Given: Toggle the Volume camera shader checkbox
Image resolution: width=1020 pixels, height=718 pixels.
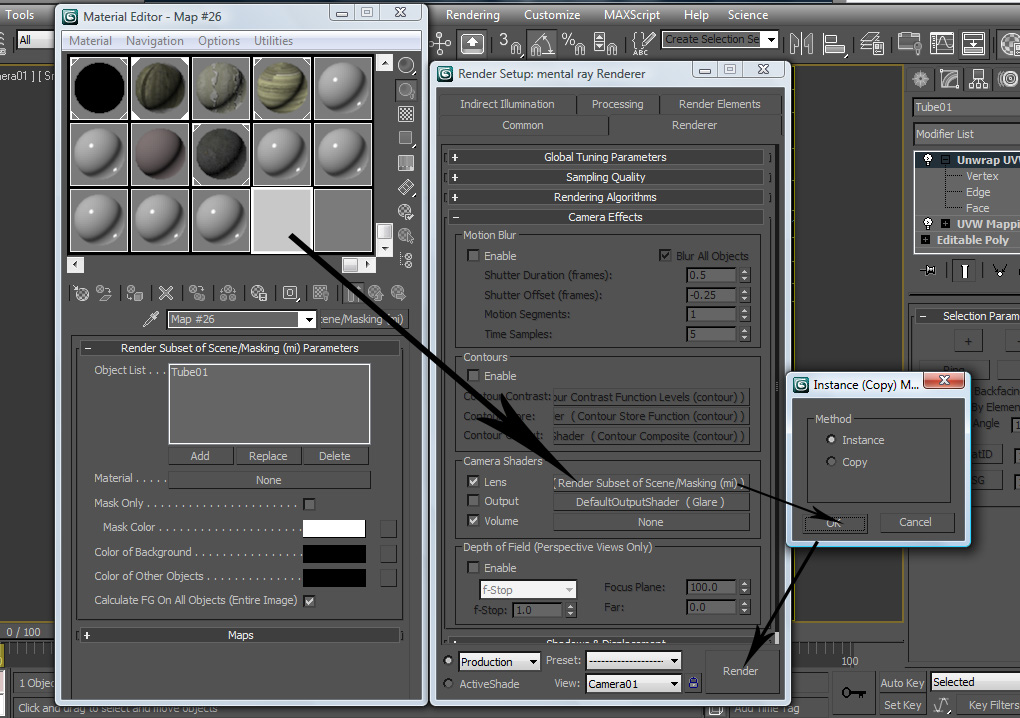Looking at the screenshot, I should pyautogui.click(x=474, y=520).
